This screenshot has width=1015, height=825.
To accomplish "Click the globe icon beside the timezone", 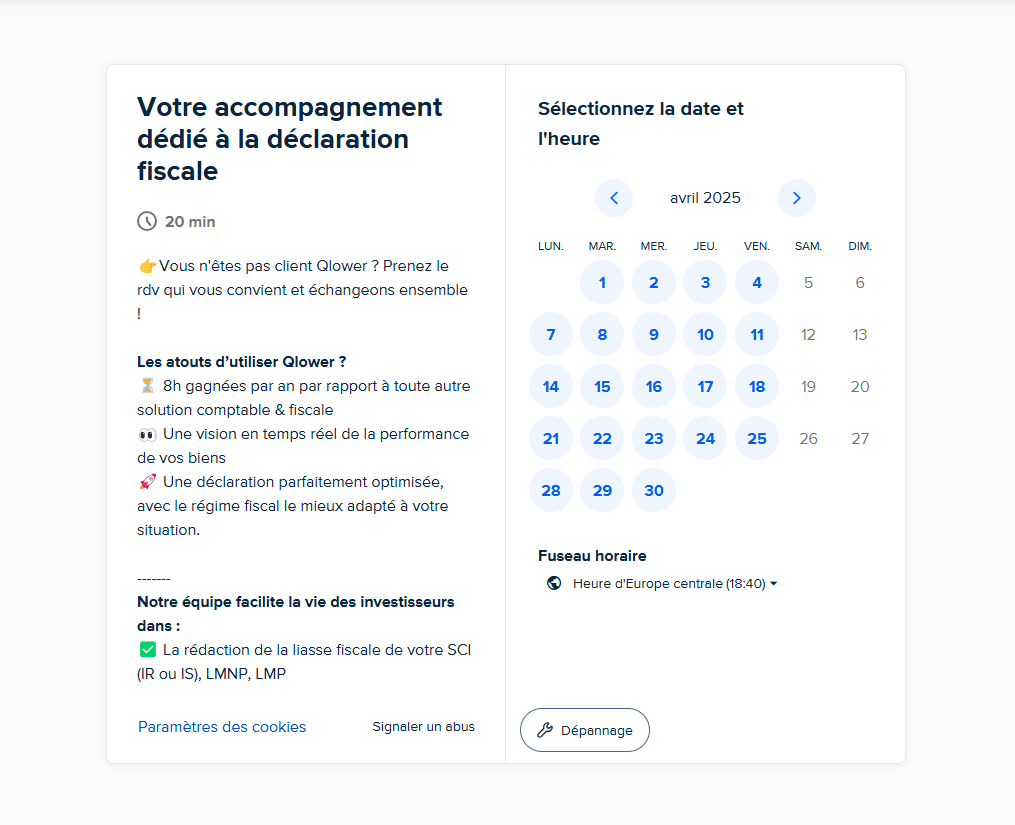I will pos(554,583).
